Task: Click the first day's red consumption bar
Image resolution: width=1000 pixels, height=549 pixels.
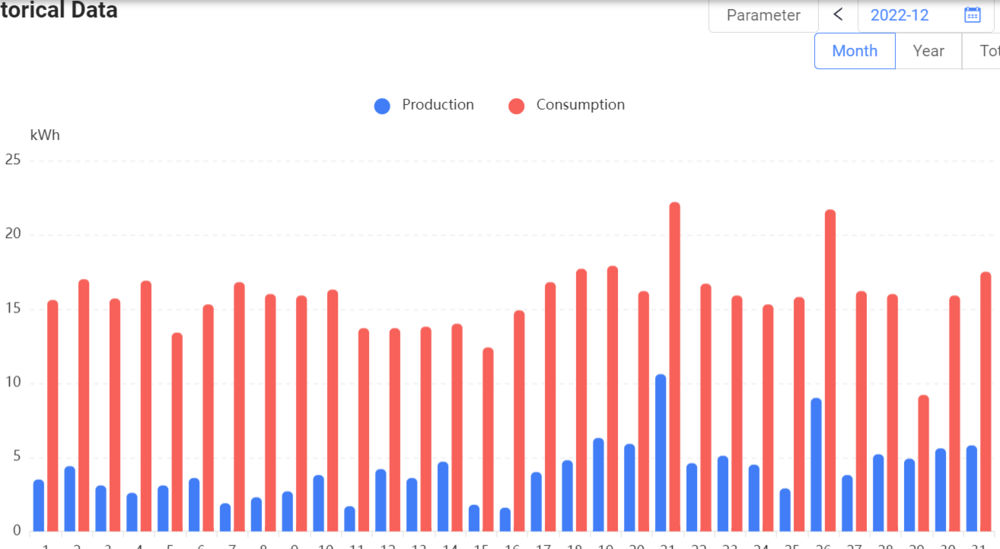Action: pos(53,415)
